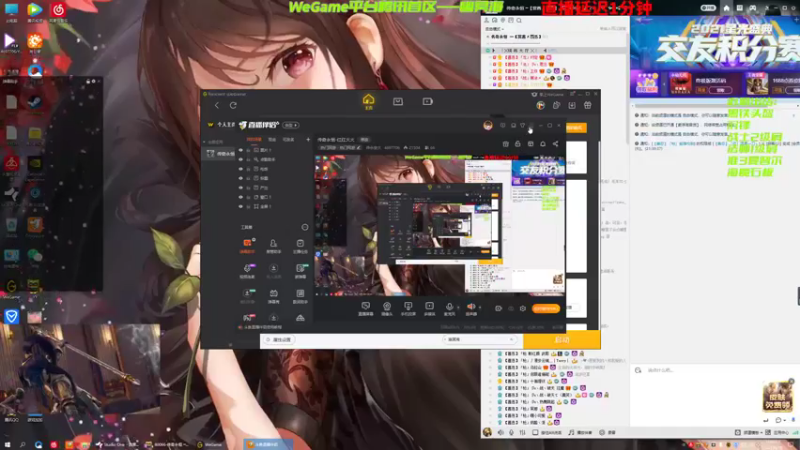The height and width of the screenshot is (450, 800).
Task: Toggle the eye of the fifth source row
Action: tap(241, 188)
